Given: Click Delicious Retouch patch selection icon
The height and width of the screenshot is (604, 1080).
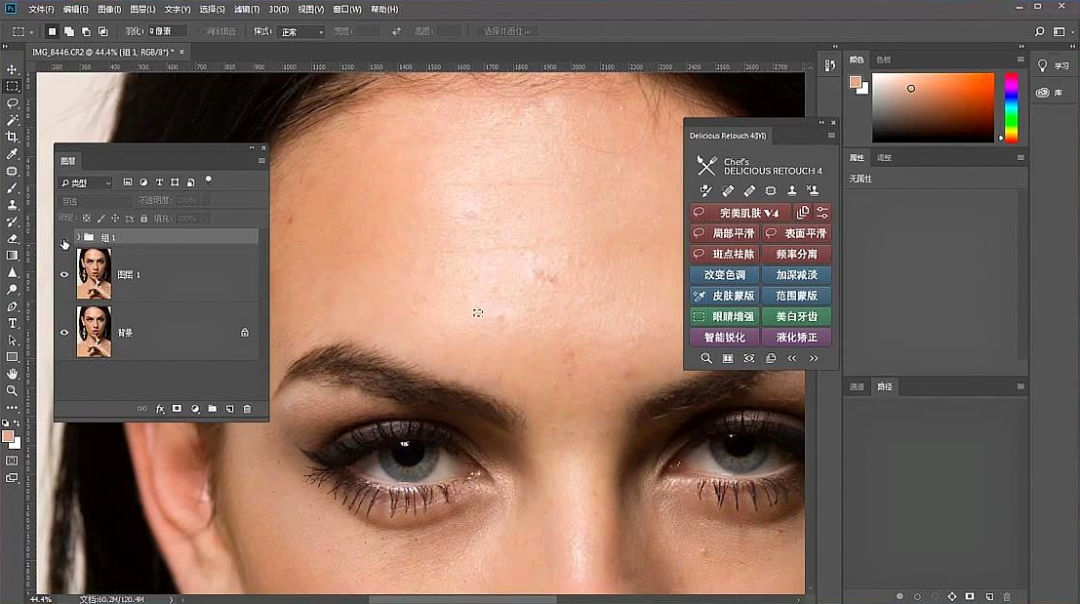Looking at the screenshot, I should pos(771,191).
